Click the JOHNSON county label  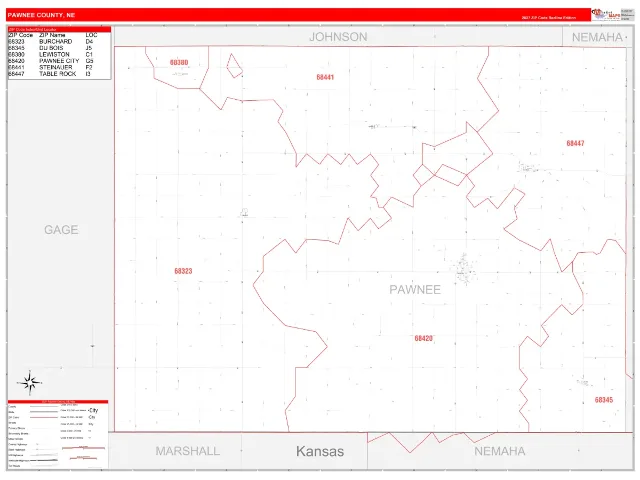coord(338,37)
